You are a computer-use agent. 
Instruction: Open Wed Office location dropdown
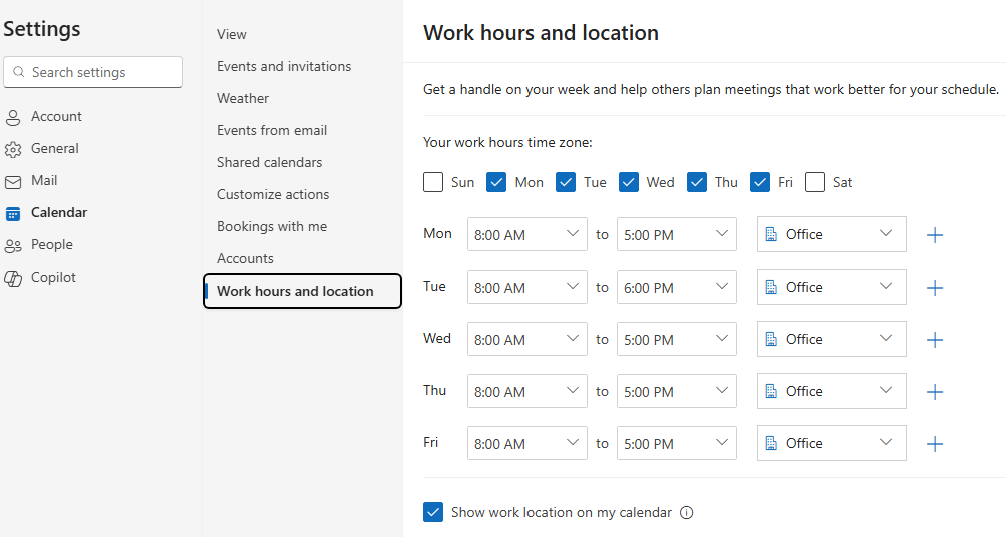[831, 339]
